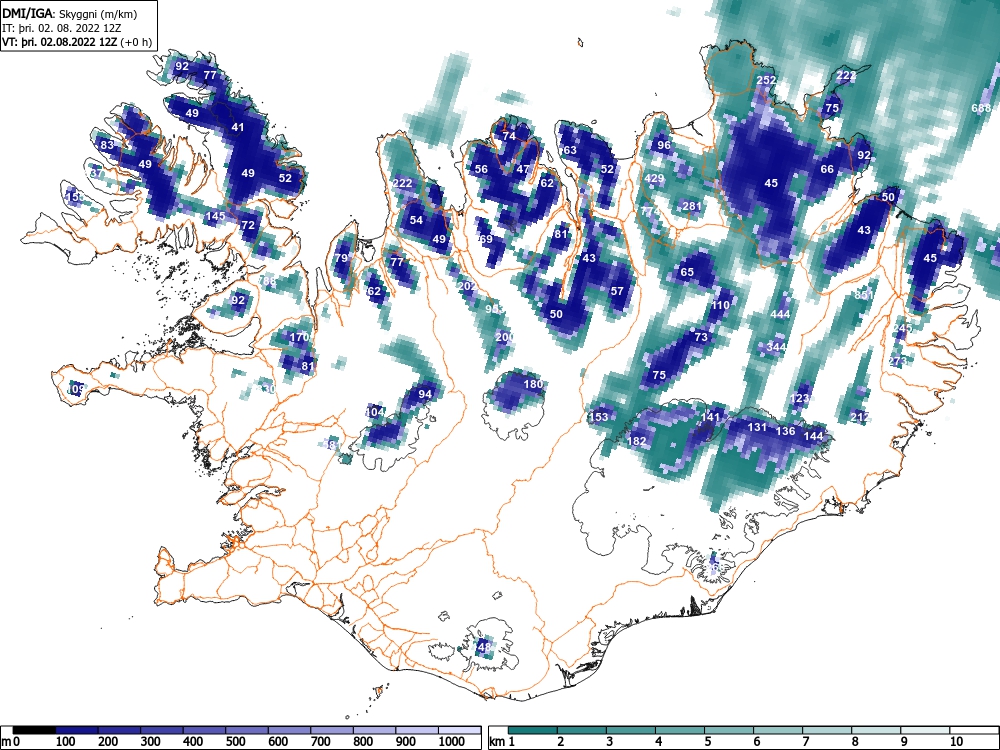This screenshot has width=1000, height=750.
Task: Click the visibility value 202
Action: tap(467, 286)
